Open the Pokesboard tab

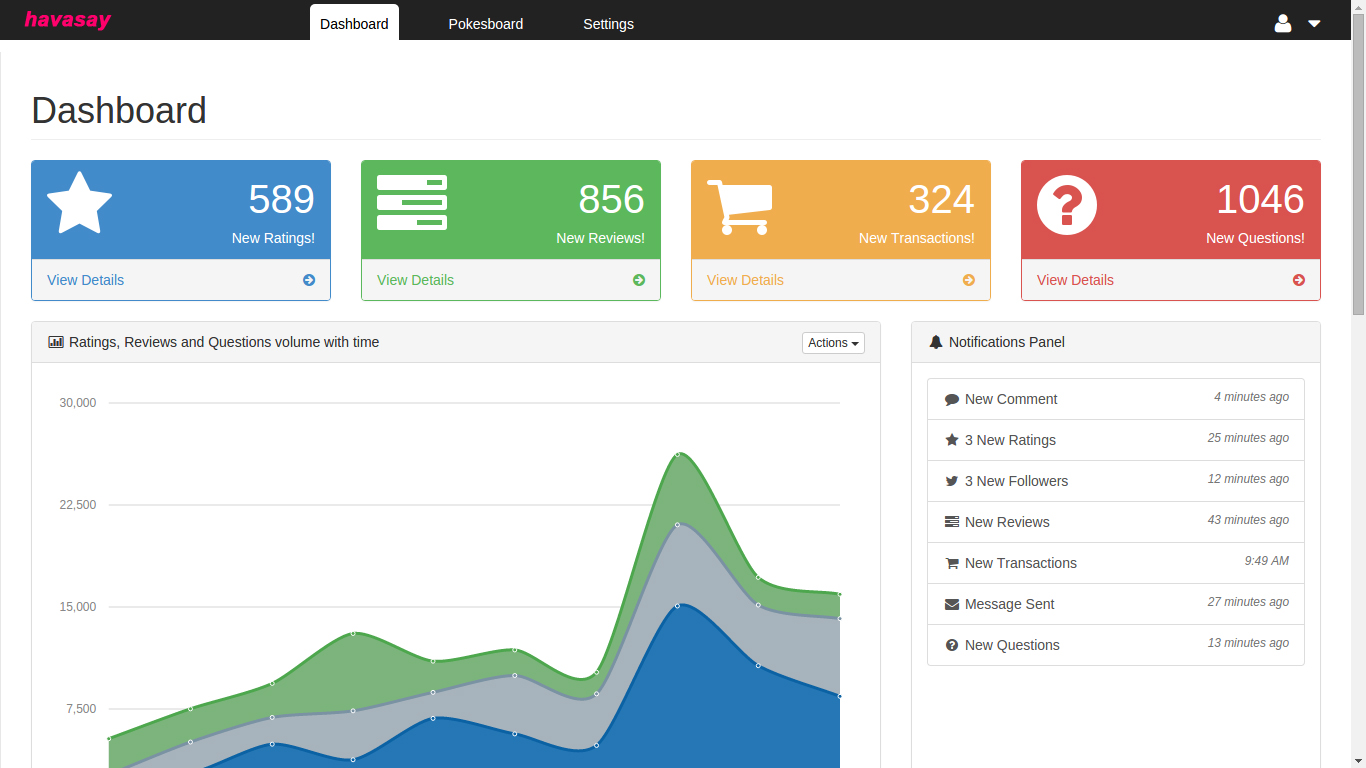486,23
